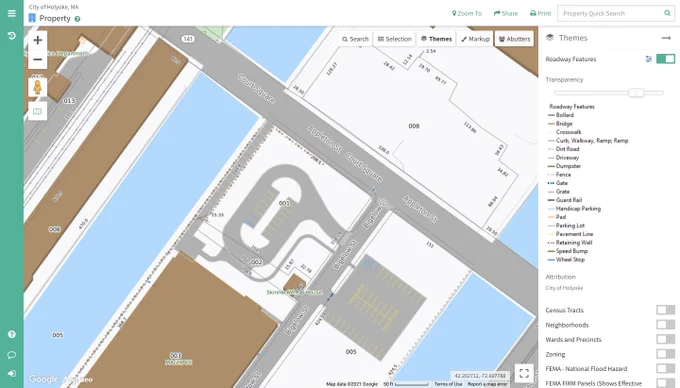680x388 pixels.
Task: Enable the Census Tracts theme
Action: click(x=665, y=310)
